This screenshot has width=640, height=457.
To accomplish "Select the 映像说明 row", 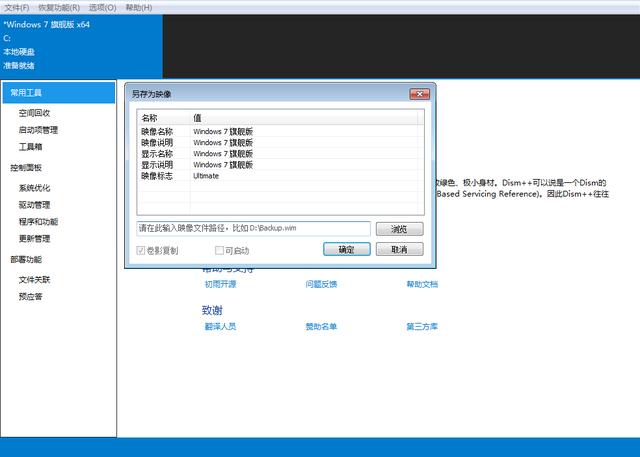I will click(x=278, y=142).
